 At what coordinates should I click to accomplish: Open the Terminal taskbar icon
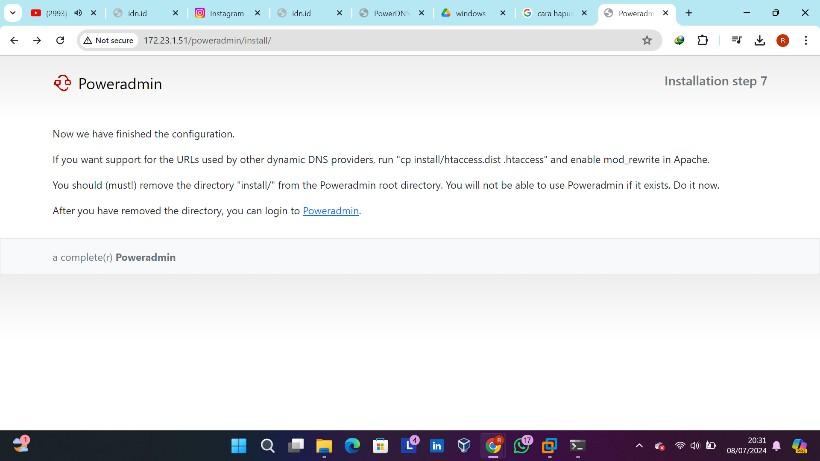coord(577,446)
